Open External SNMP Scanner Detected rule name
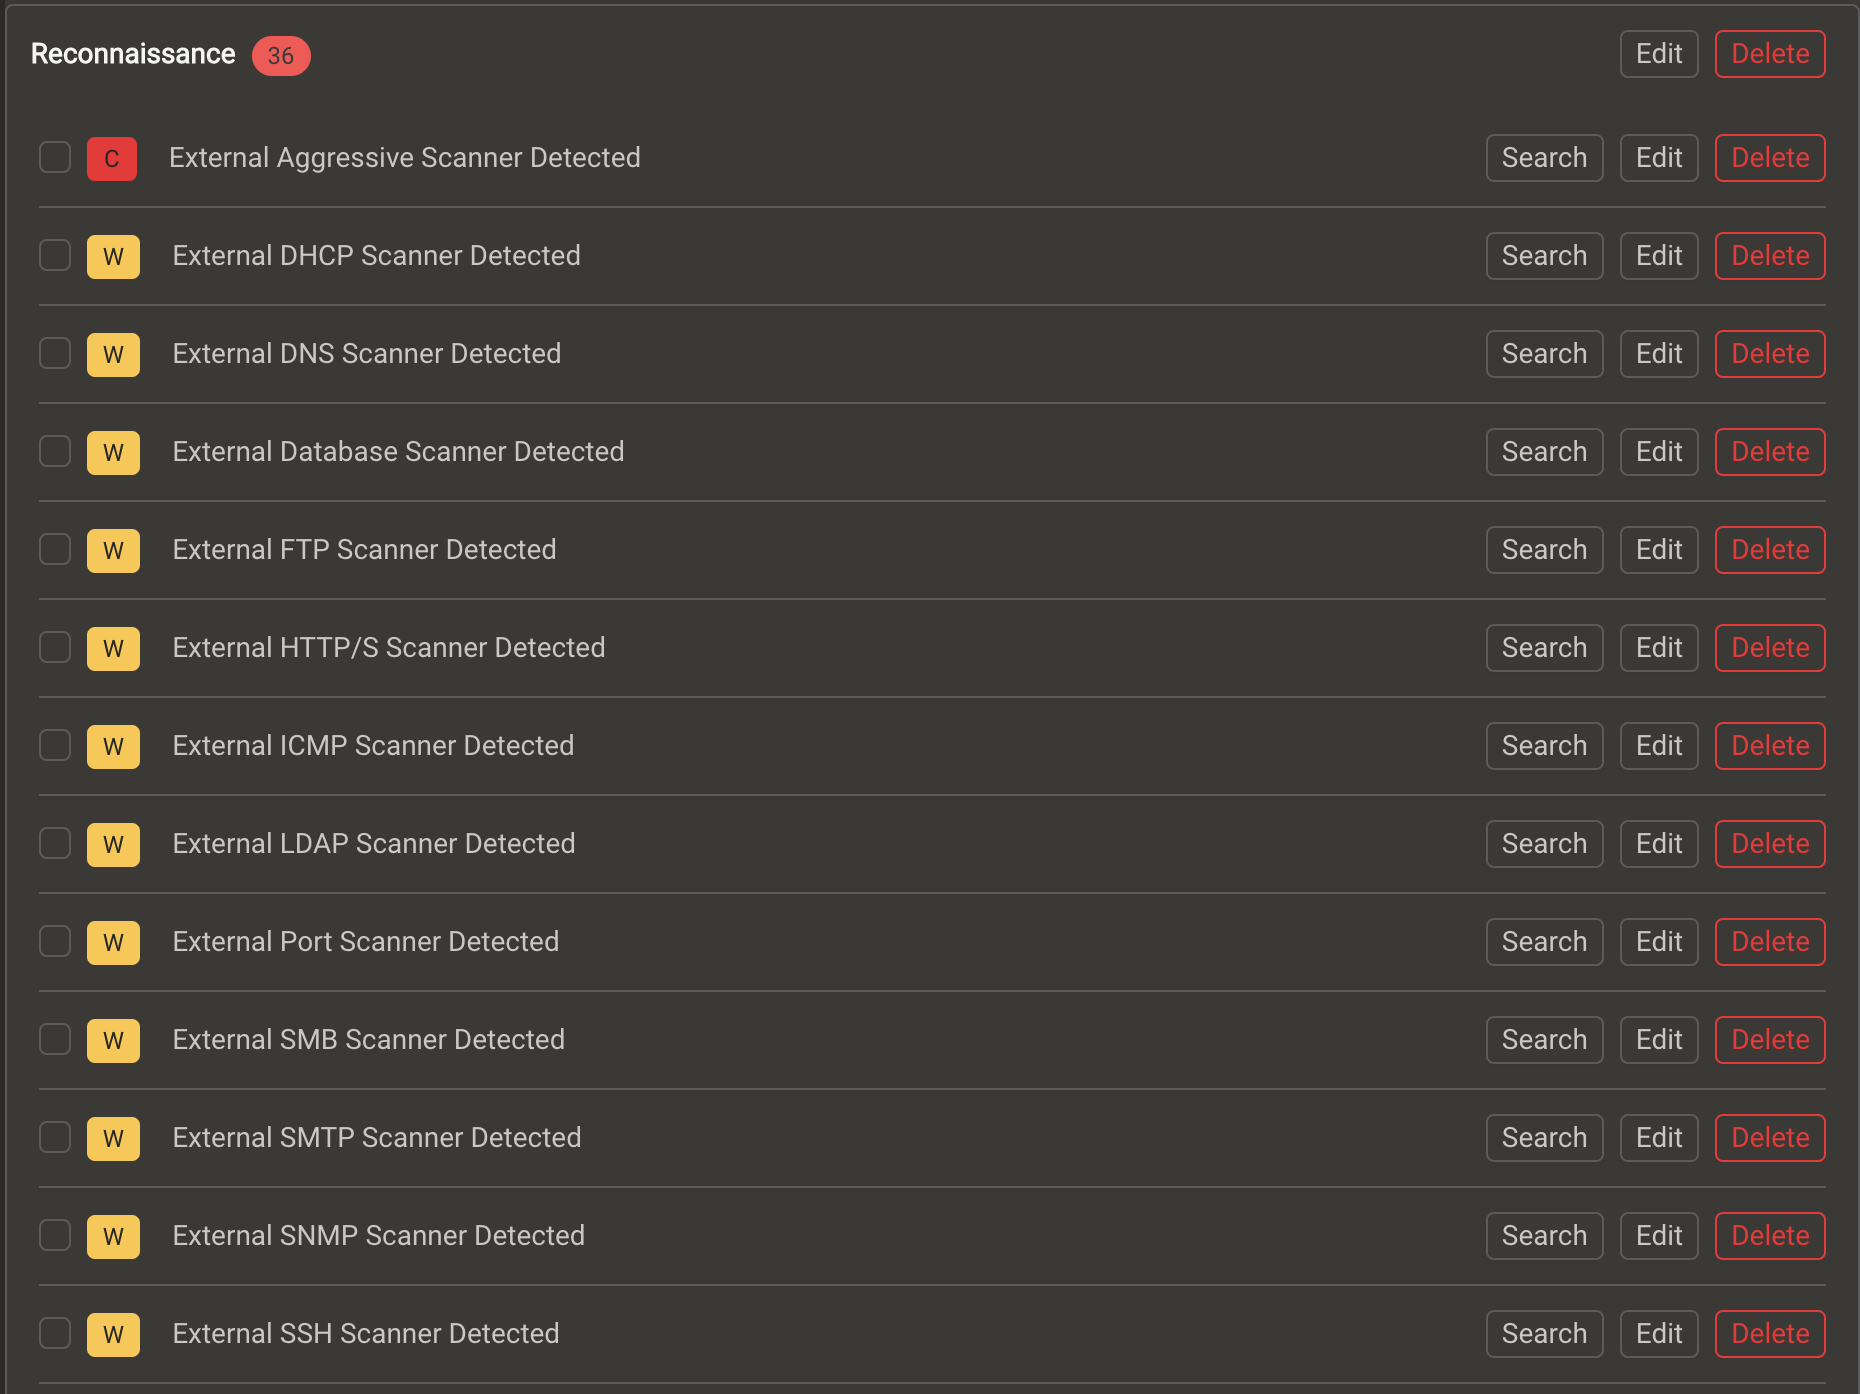 coord(379,1236)
